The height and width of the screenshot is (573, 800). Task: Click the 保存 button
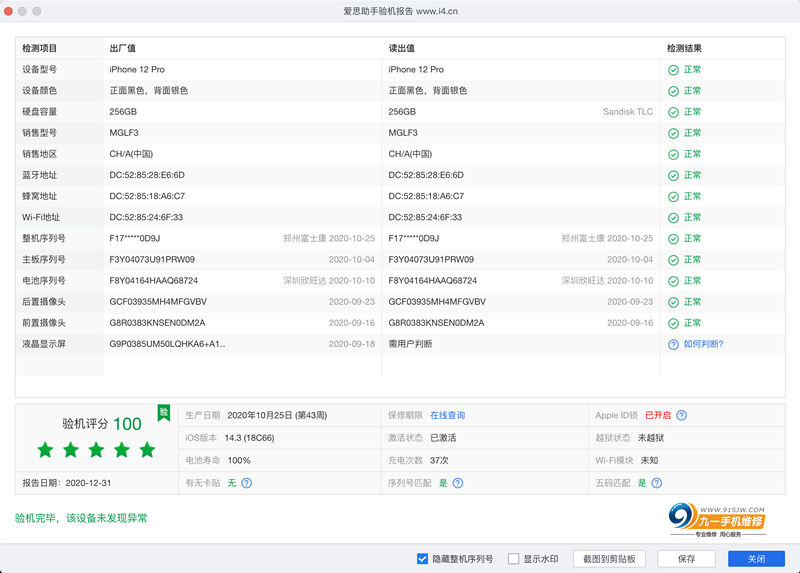(x=686, y=559)
